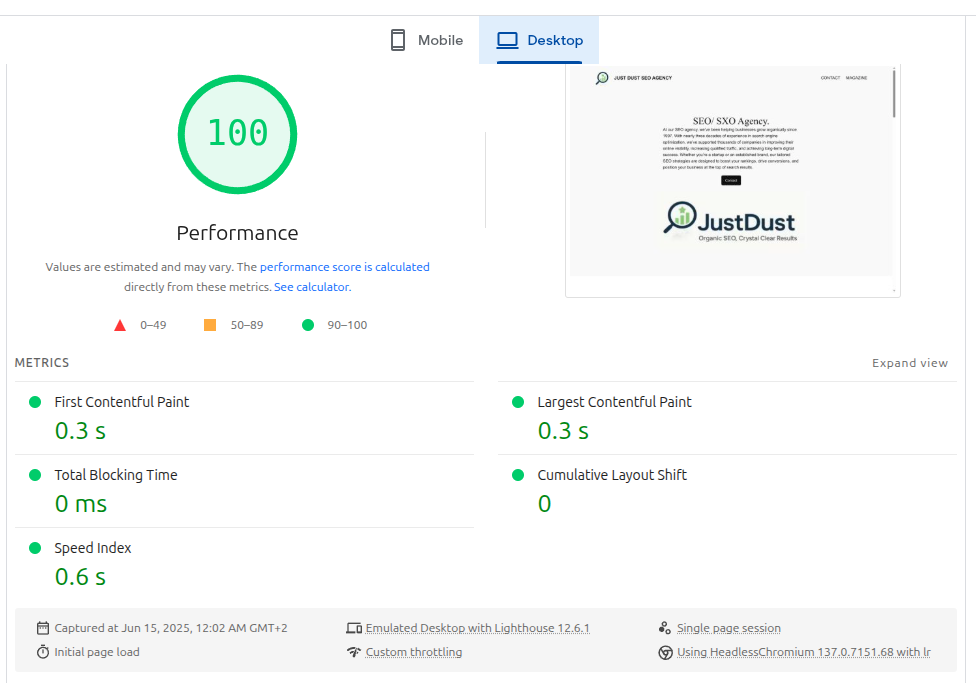Viewport: 976px width, 683px height.
Task: Open the See calculator link
Action: pos(311,287)
